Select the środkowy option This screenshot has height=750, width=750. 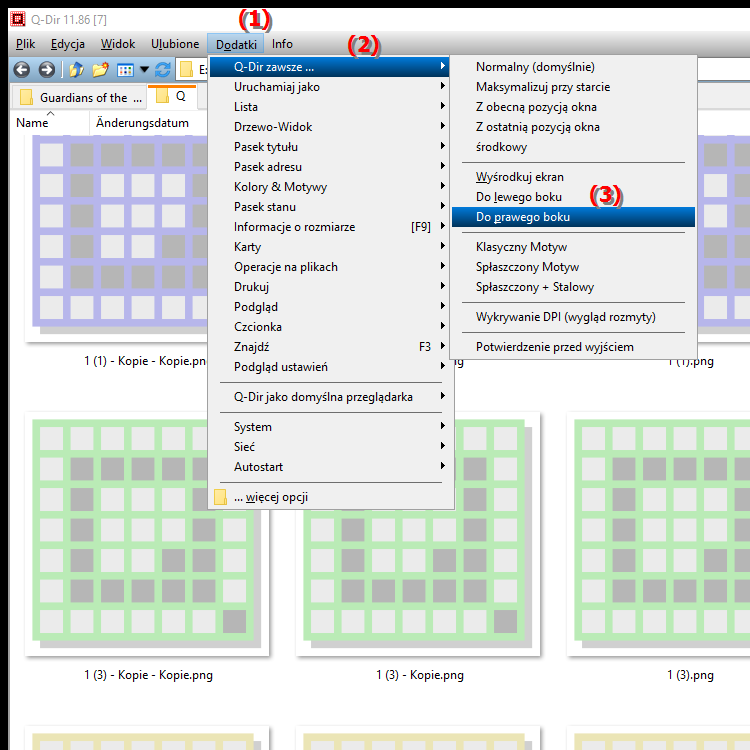tap(573, 147)
